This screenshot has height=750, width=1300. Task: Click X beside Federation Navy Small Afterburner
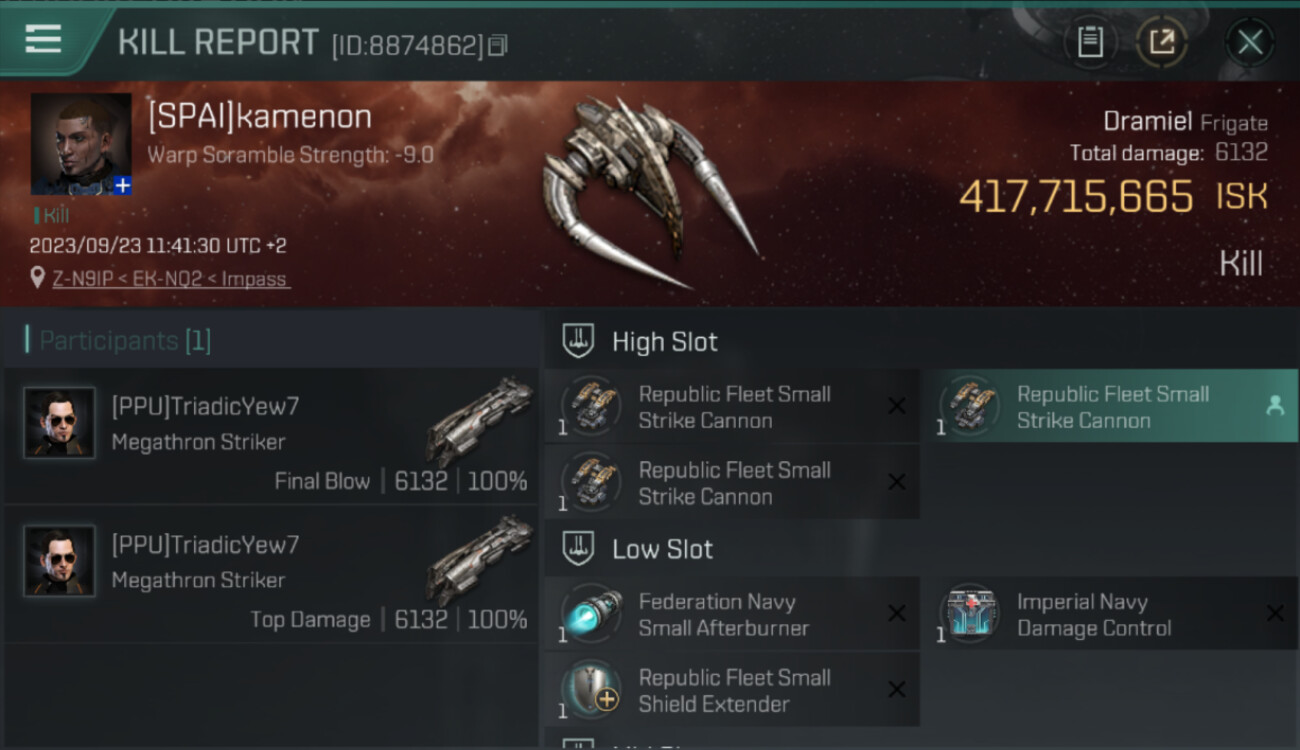897,614
